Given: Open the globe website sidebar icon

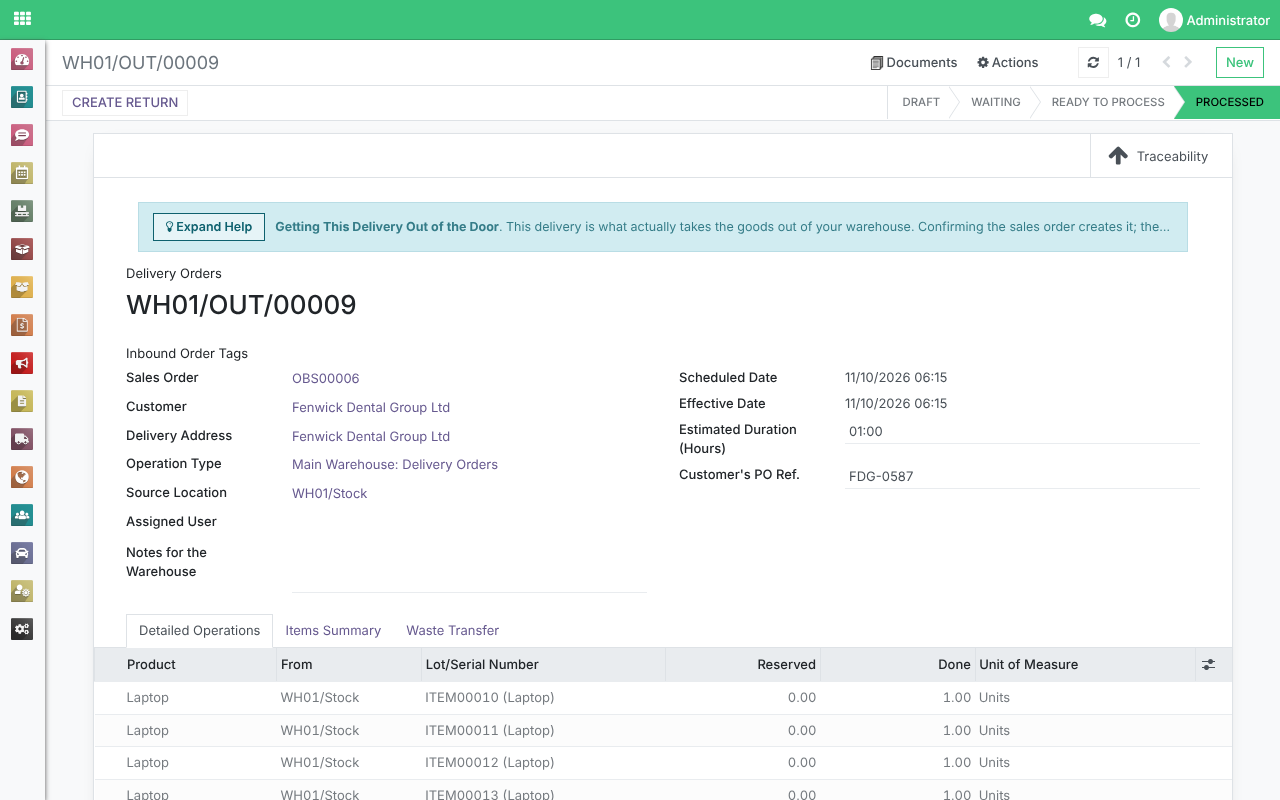Looking at the screenshot, I should click(x=22, y=477).
